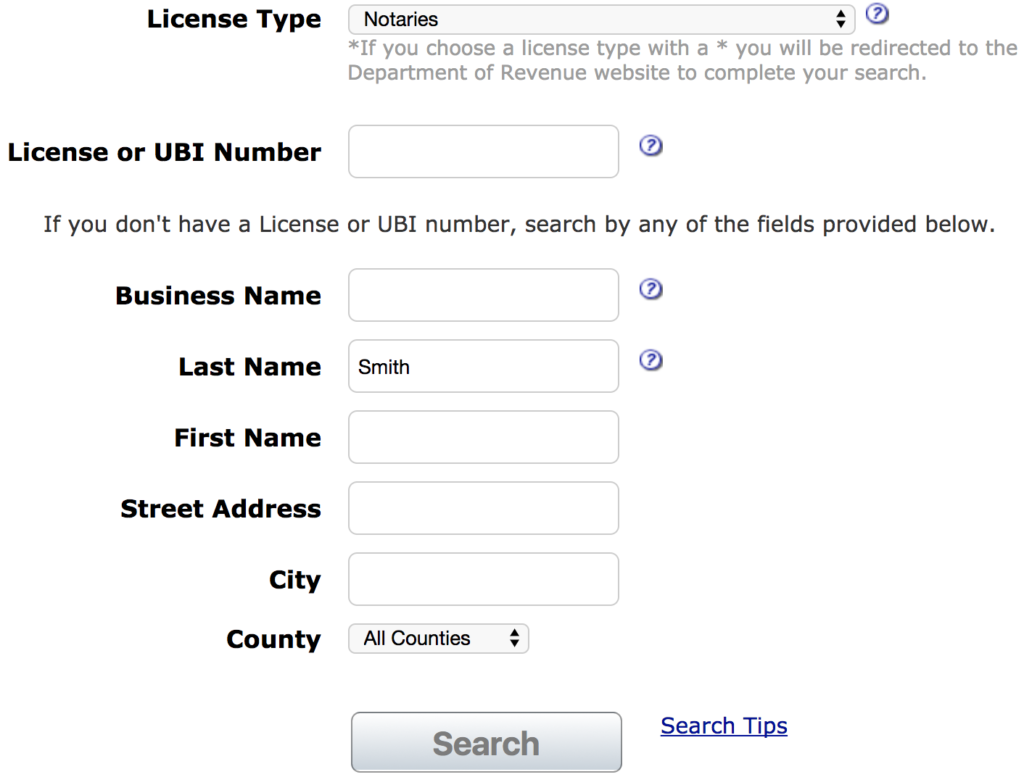Click the First Name input box
Viewport: 1024px width, 777px height.
point(483,438)
